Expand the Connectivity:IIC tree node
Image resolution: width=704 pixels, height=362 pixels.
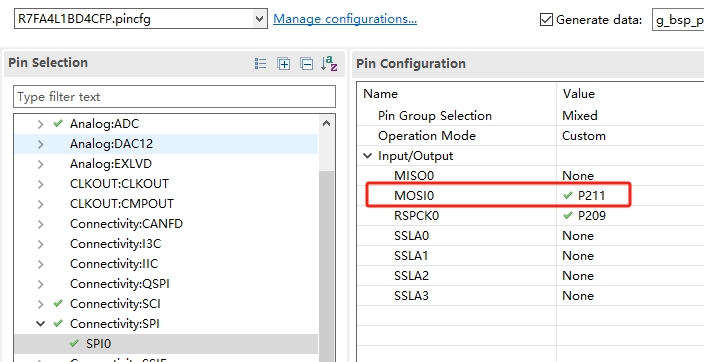(40, 264)
